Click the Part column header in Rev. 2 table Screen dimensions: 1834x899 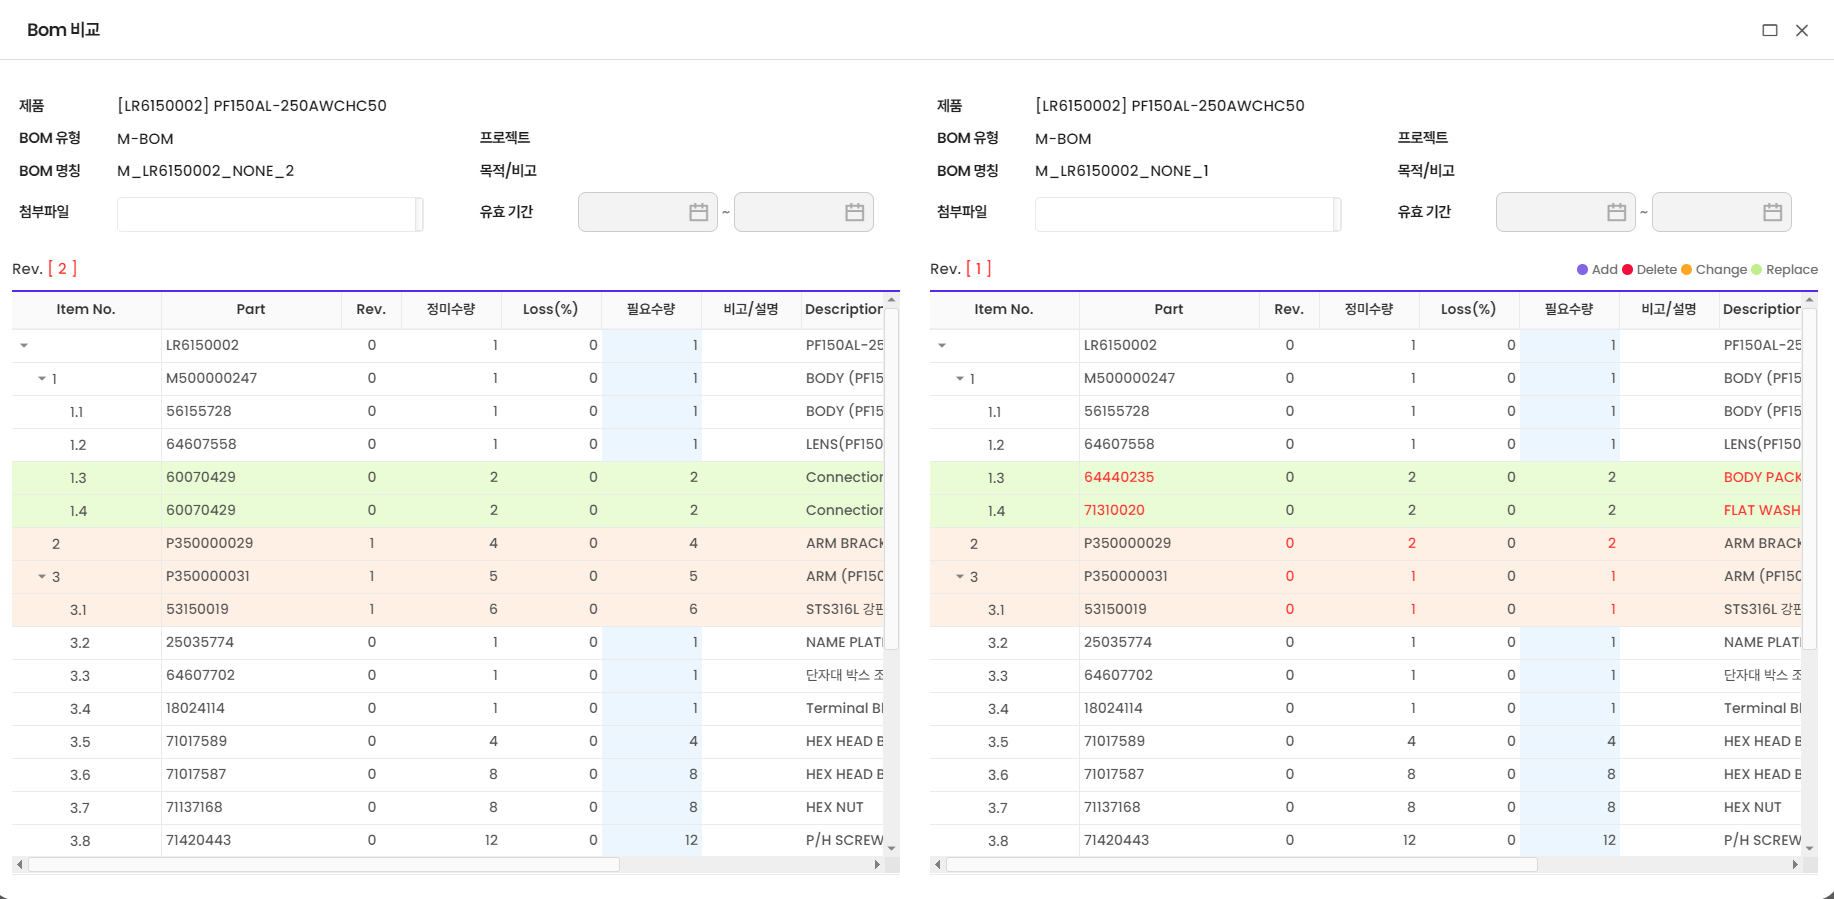(x=250, y=309)
